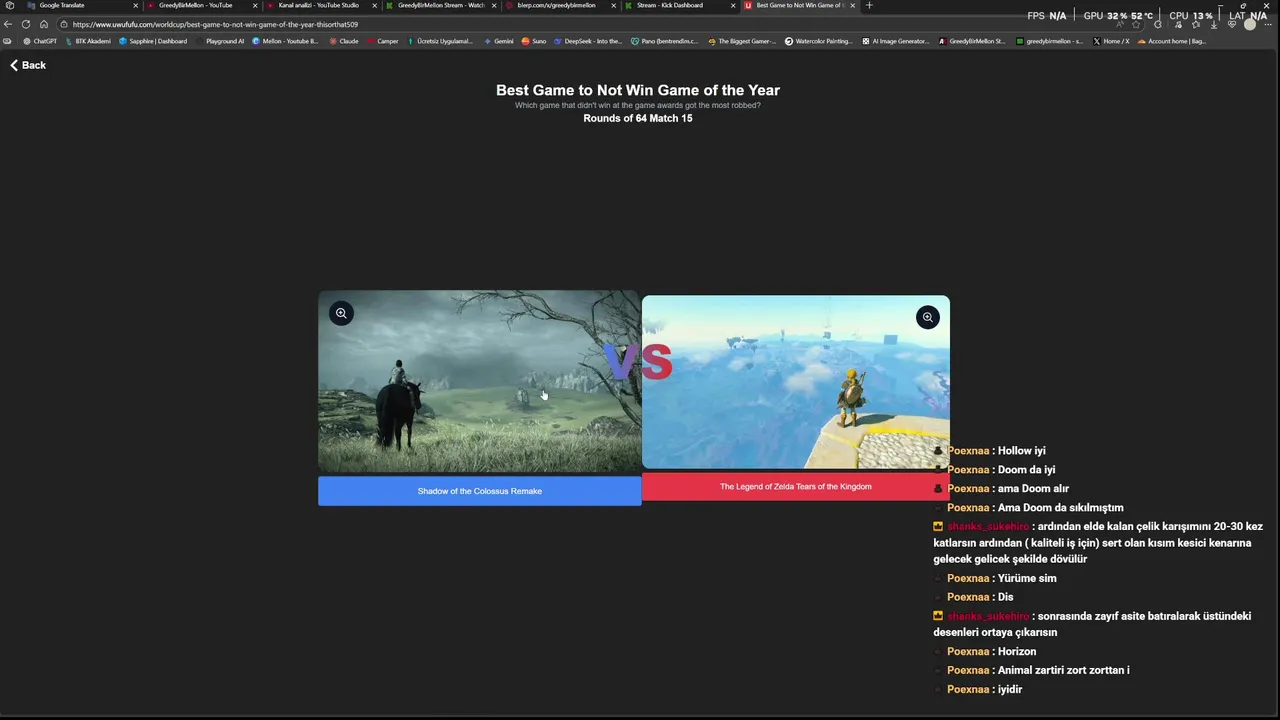Switch to GreedyBirMellon Stream - Watch tab
1280x720 pixels.
point(440,5)
